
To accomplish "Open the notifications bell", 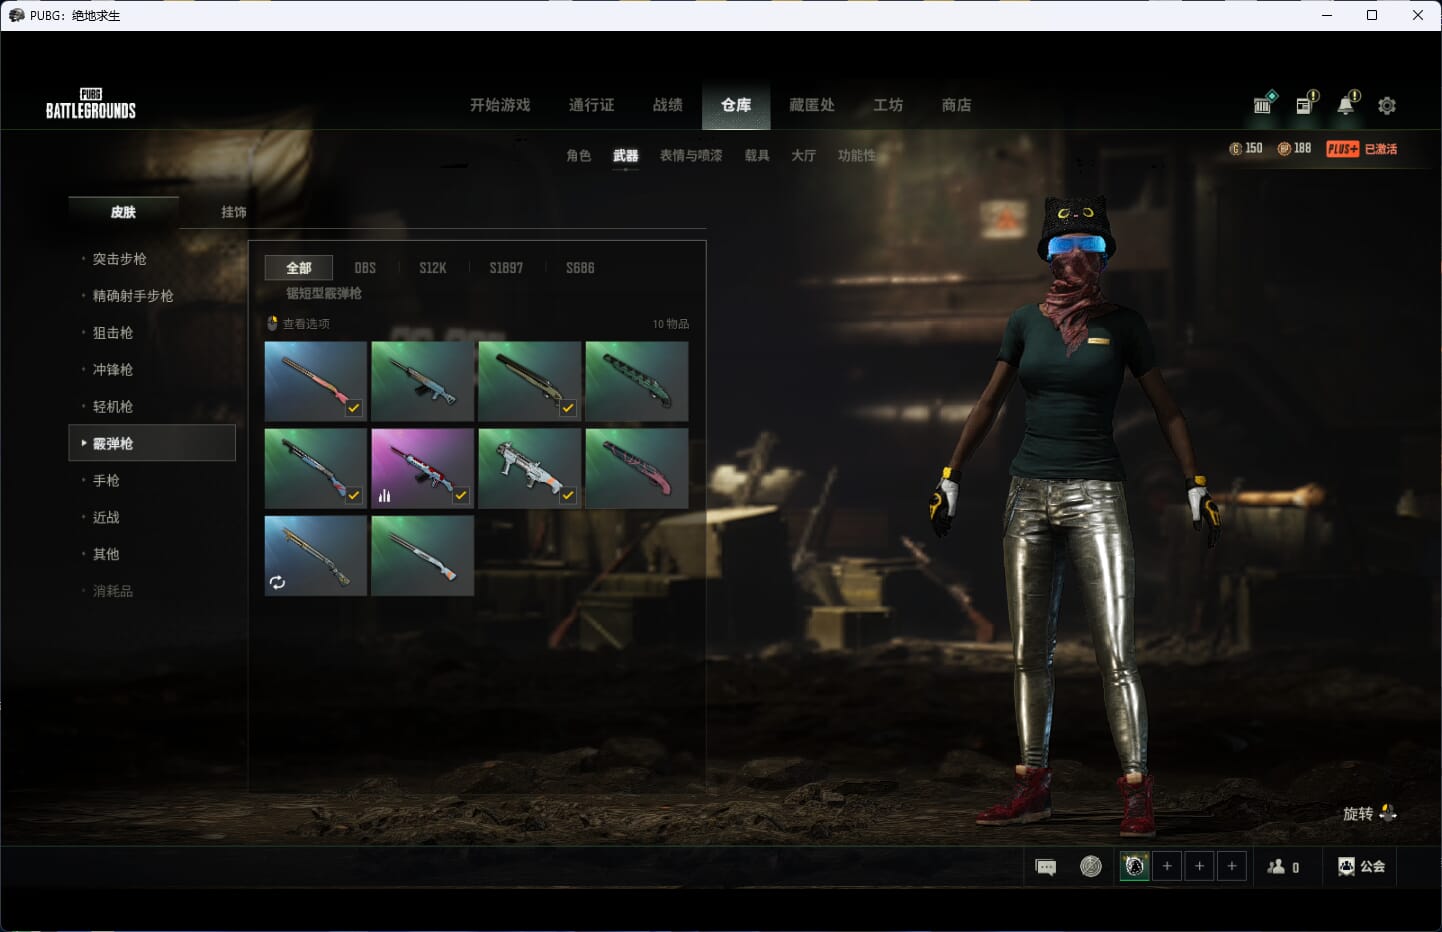I will coord(1347,103).
